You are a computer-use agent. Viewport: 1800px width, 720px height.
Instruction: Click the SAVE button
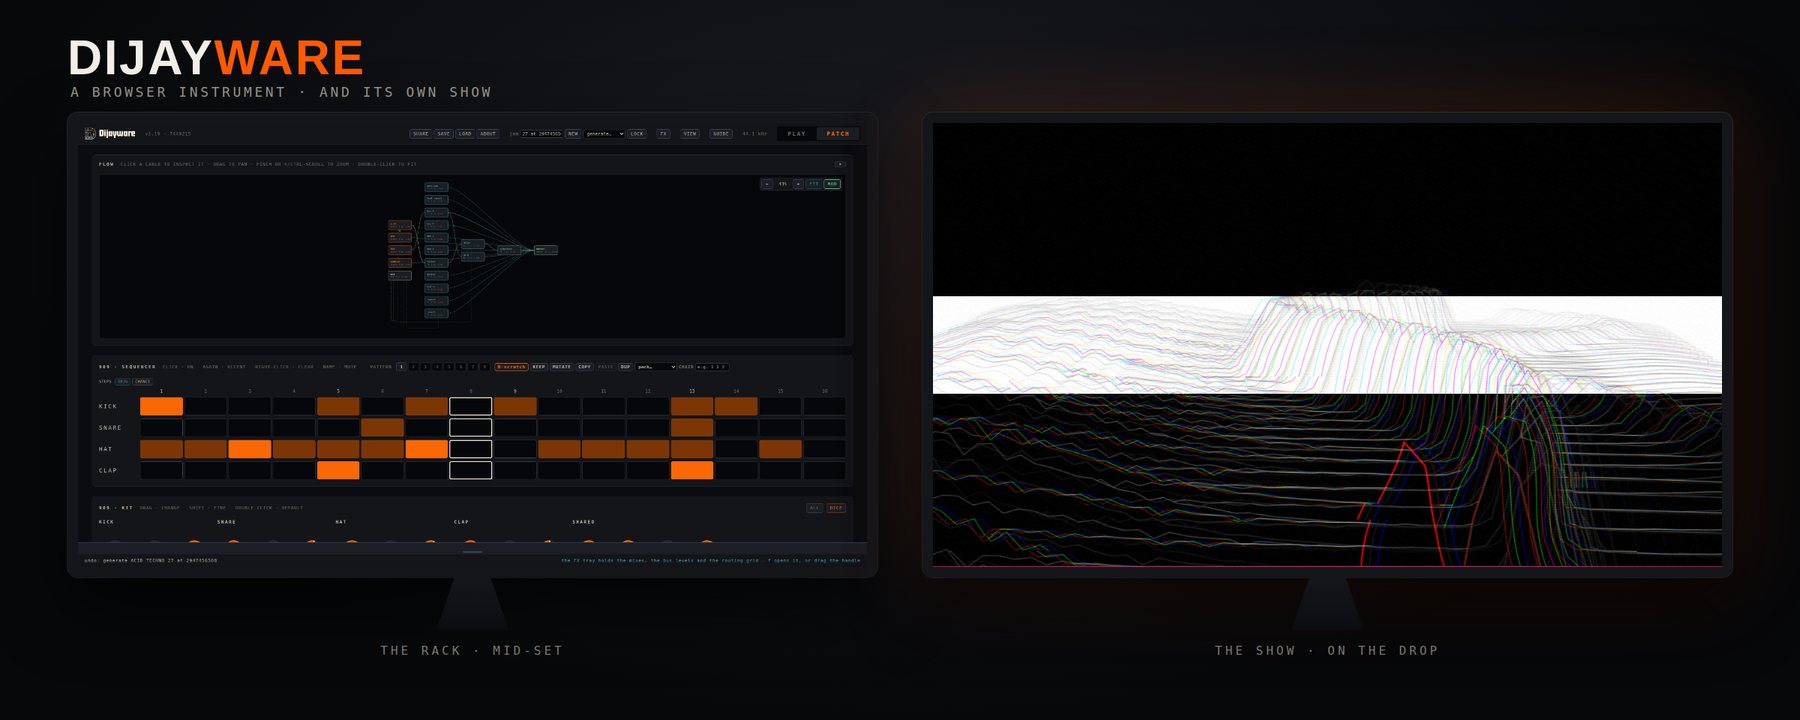click(x=443, y=134)
